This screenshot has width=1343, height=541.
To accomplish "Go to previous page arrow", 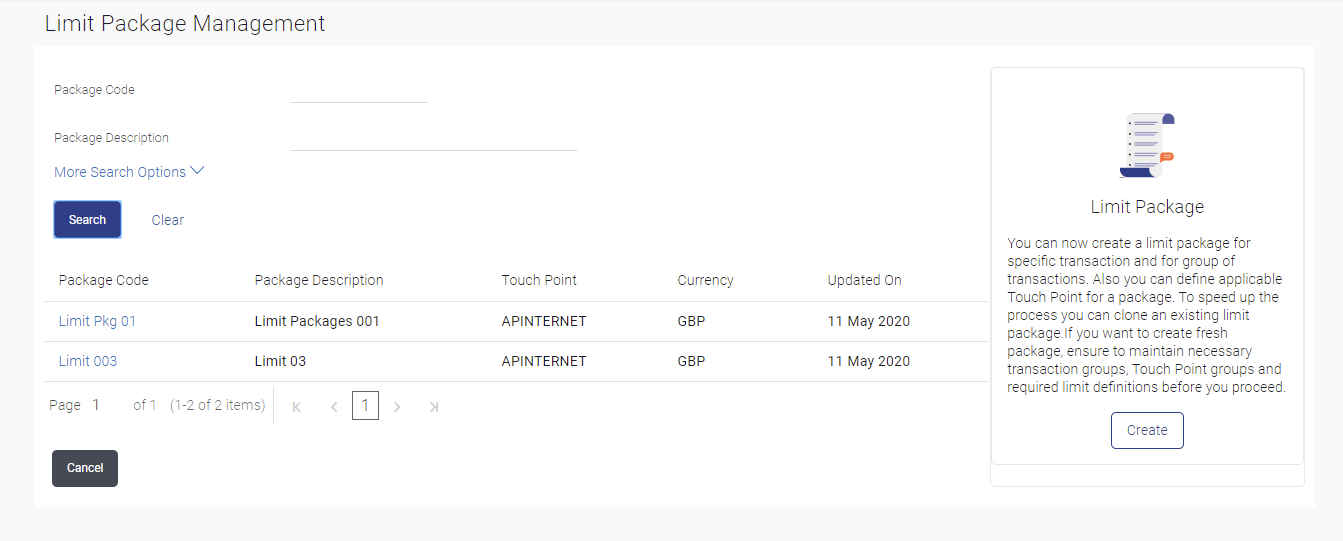I will [x=333, y=407].
